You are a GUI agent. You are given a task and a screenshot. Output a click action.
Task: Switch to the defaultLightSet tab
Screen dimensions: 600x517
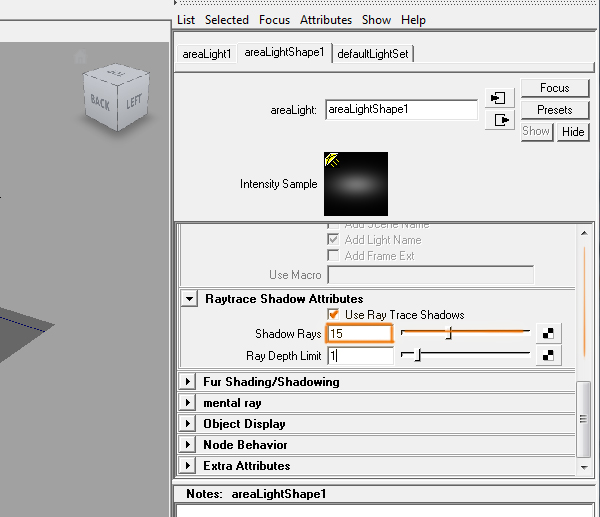coord(373,54)
